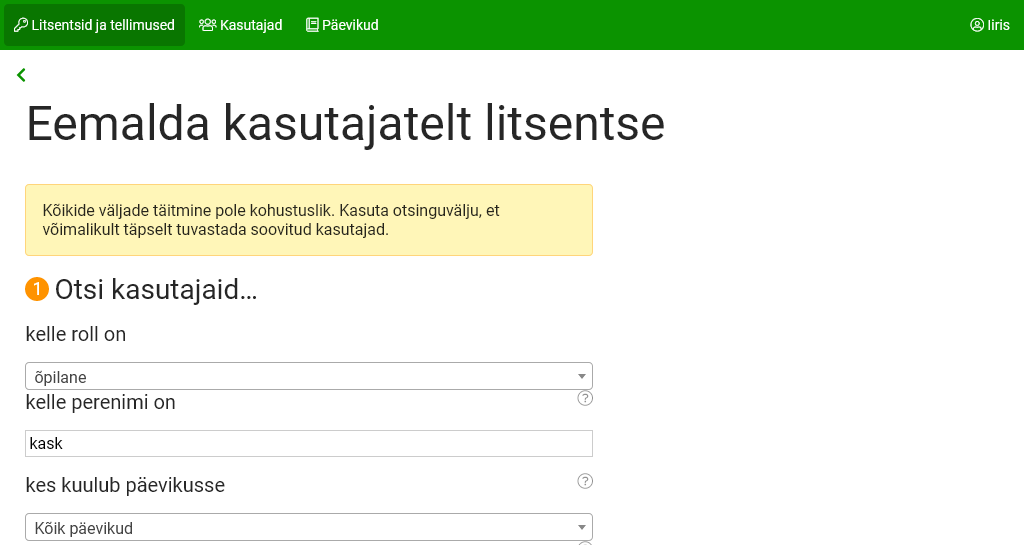Go back using the green chevron arrow
The height and width of the screenshot is (545, 1024).
pos(21,75)
